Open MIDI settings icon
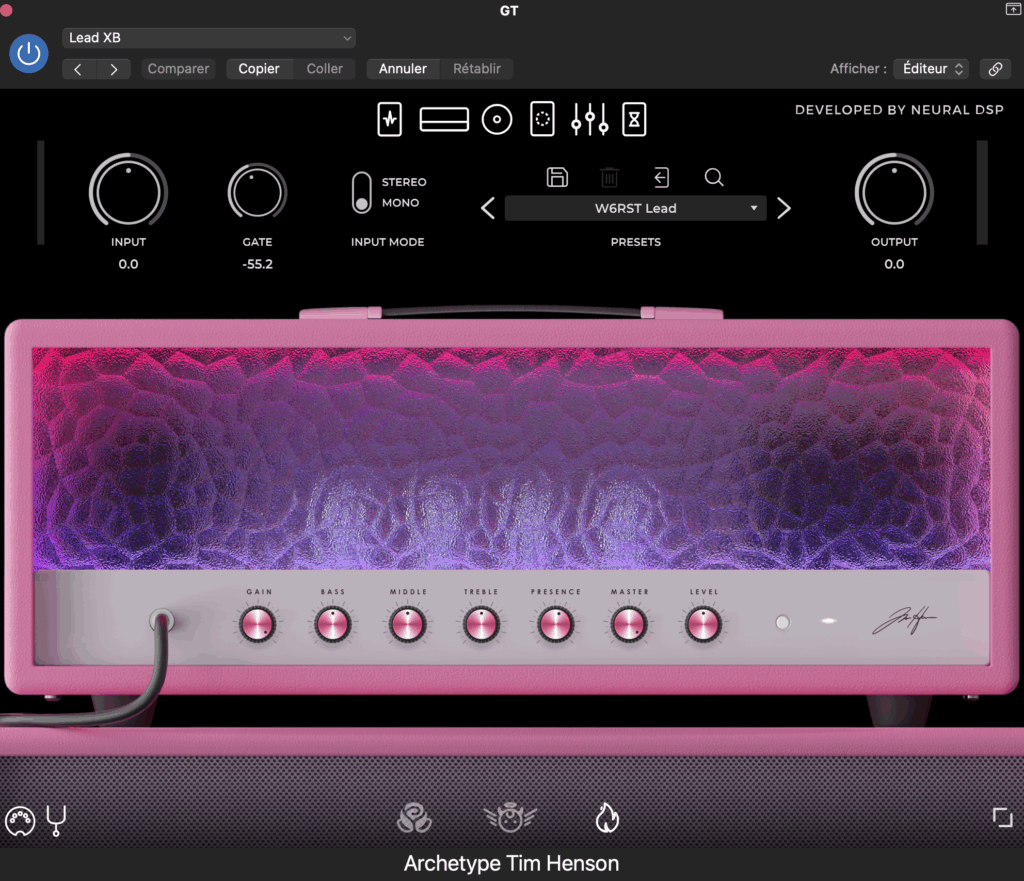This screenshot has width=1024, height=881. [20, 820]
